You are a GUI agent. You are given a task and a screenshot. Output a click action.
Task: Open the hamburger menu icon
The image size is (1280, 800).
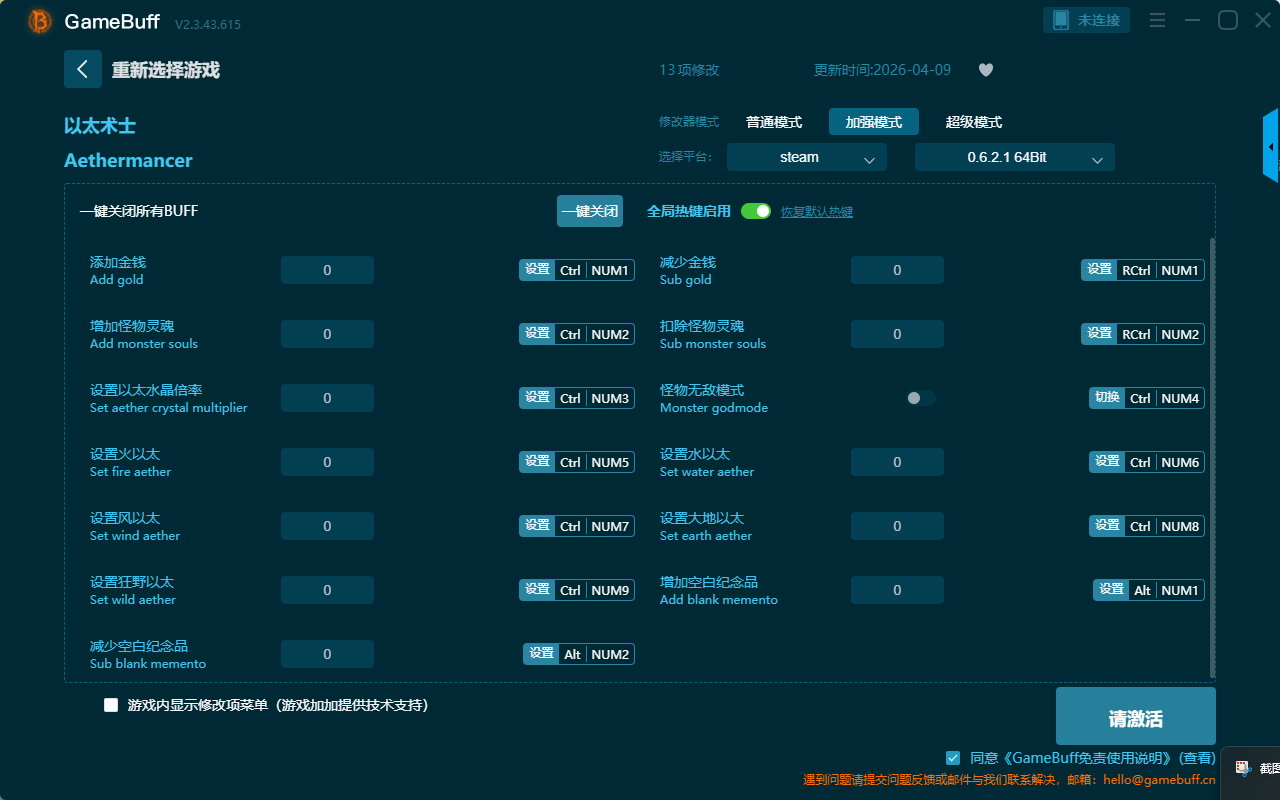(1157, 20)
